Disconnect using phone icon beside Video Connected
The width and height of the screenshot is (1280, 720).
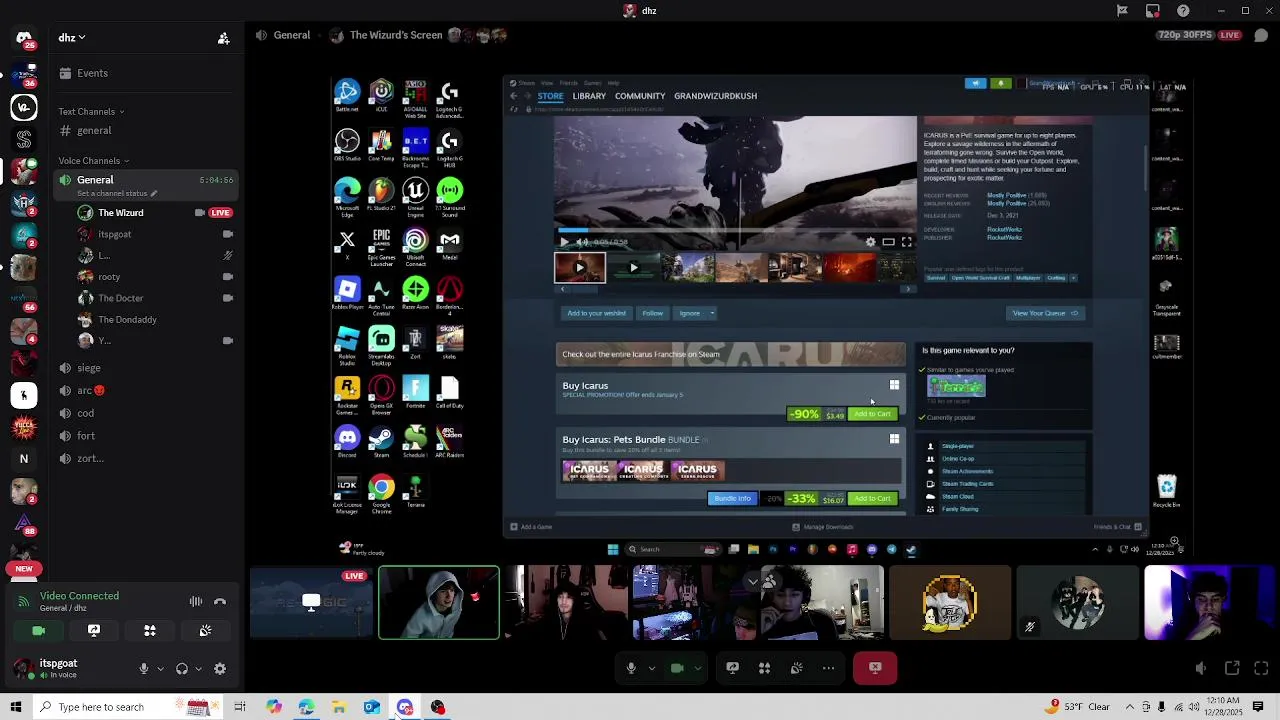coord(220,602)
